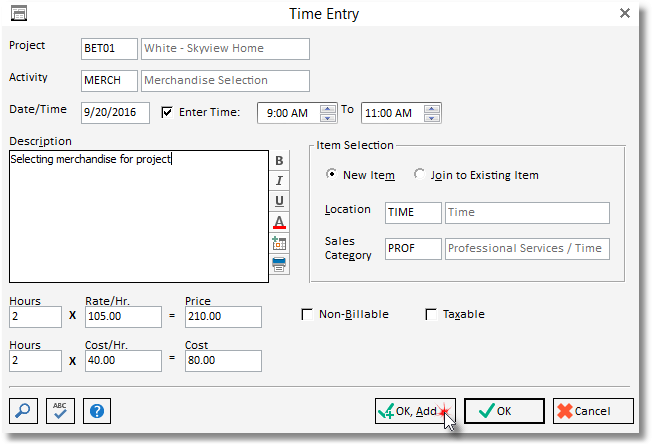
Task: Open help with question mark icon
Action: pos(97,411)
